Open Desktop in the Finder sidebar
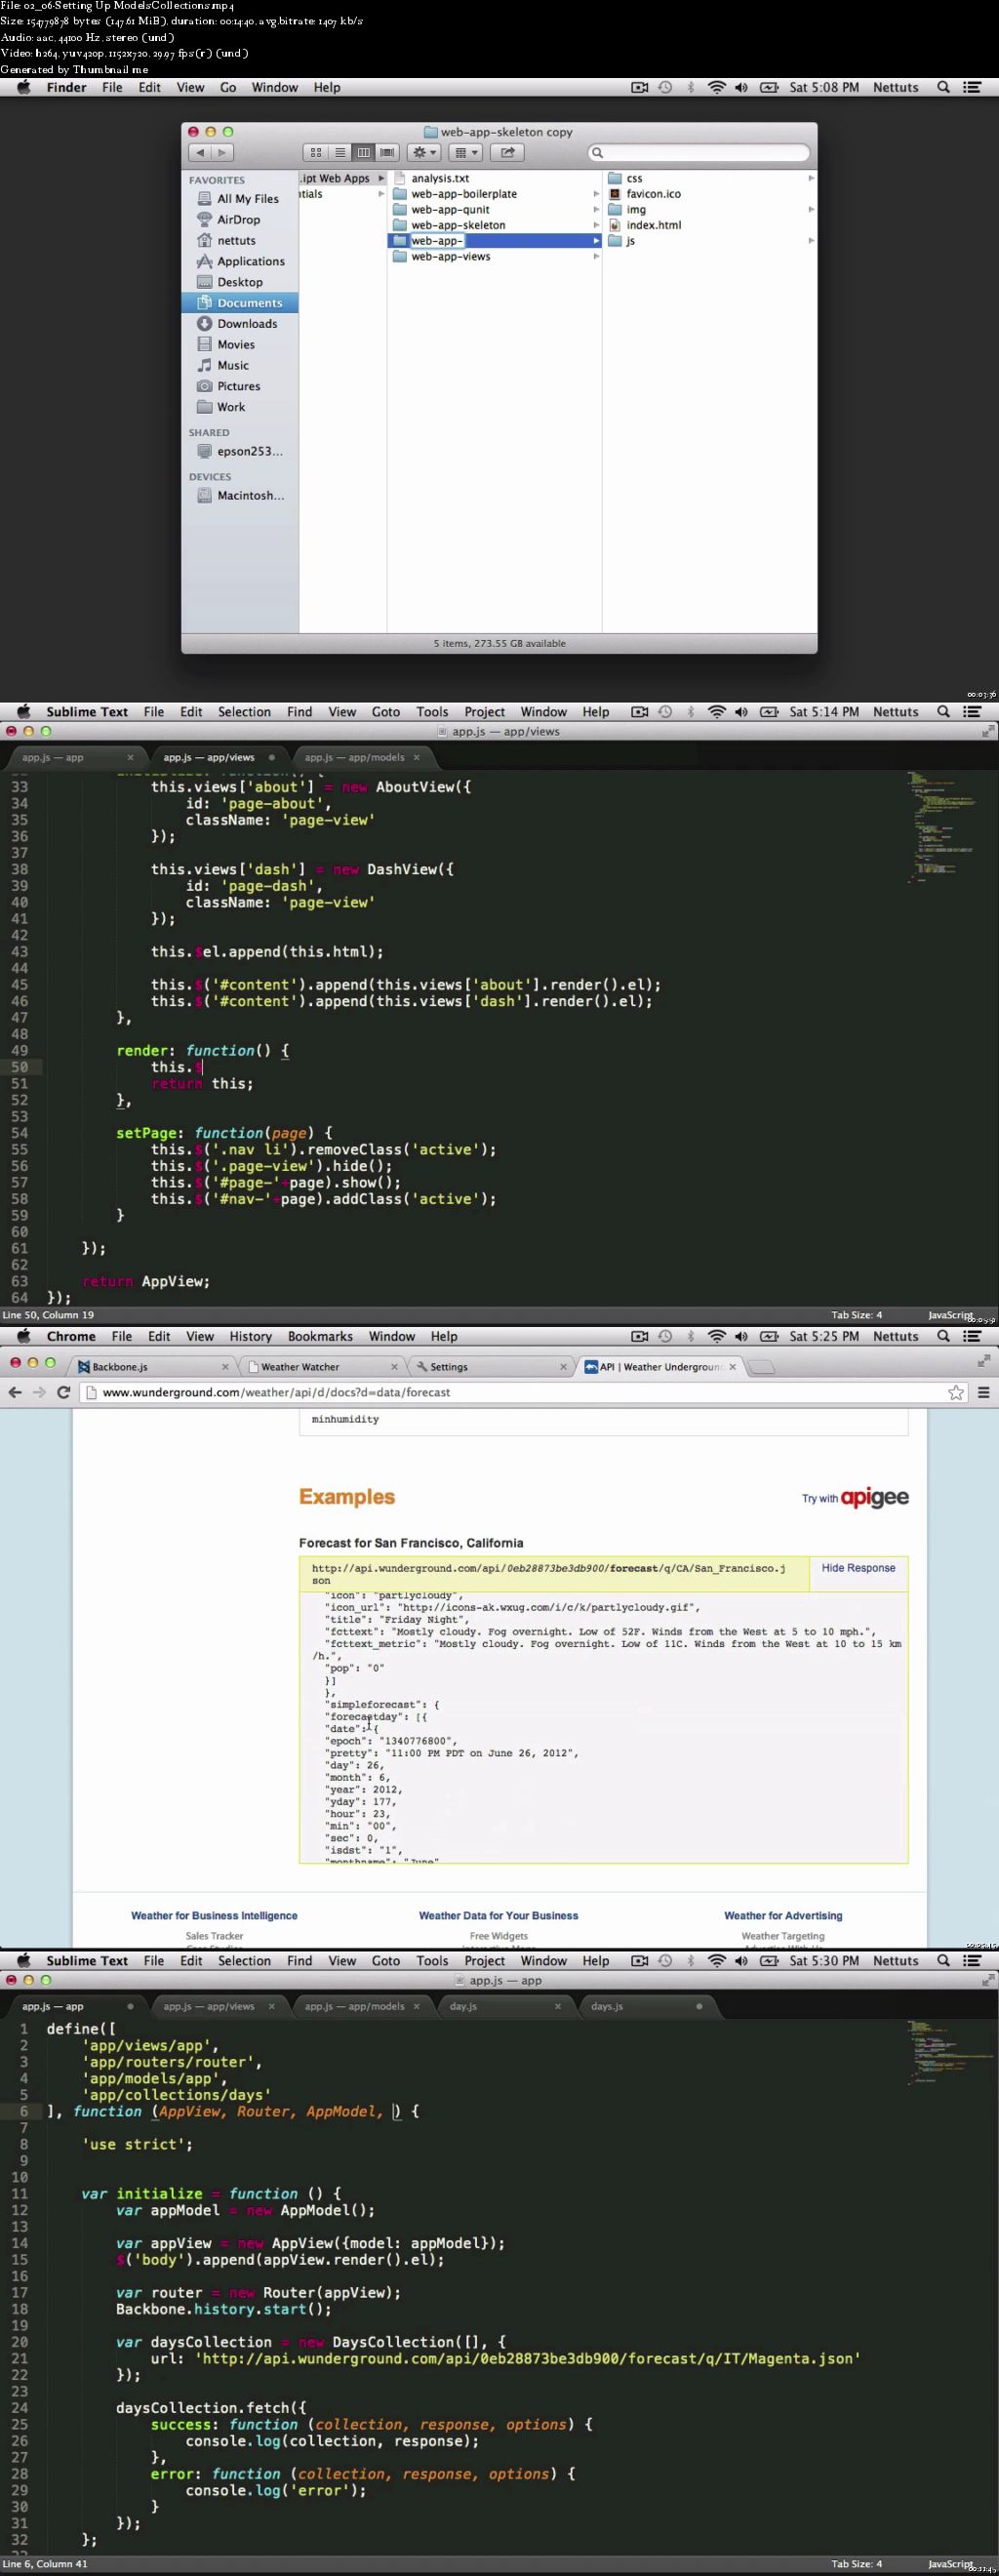The width and height of the screenshot is (999, 2576). 240,282
